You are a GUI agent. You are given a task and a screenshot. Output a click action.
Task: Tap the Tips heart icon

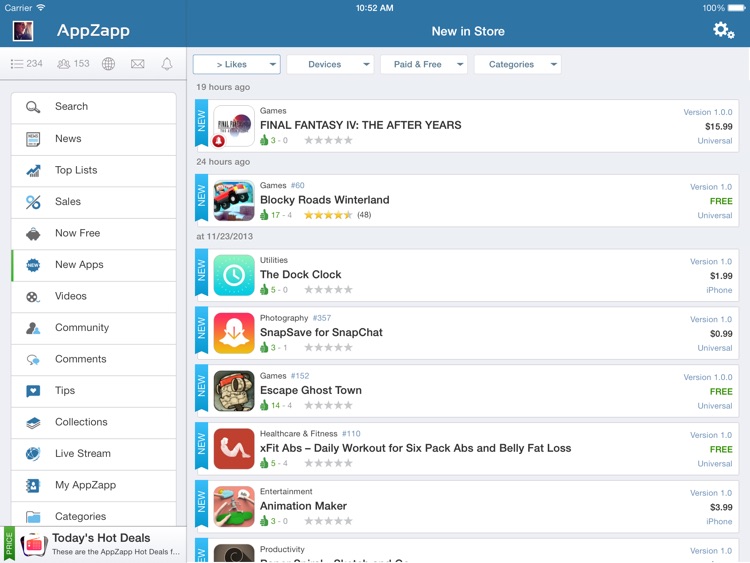click(x=33, y=391)
